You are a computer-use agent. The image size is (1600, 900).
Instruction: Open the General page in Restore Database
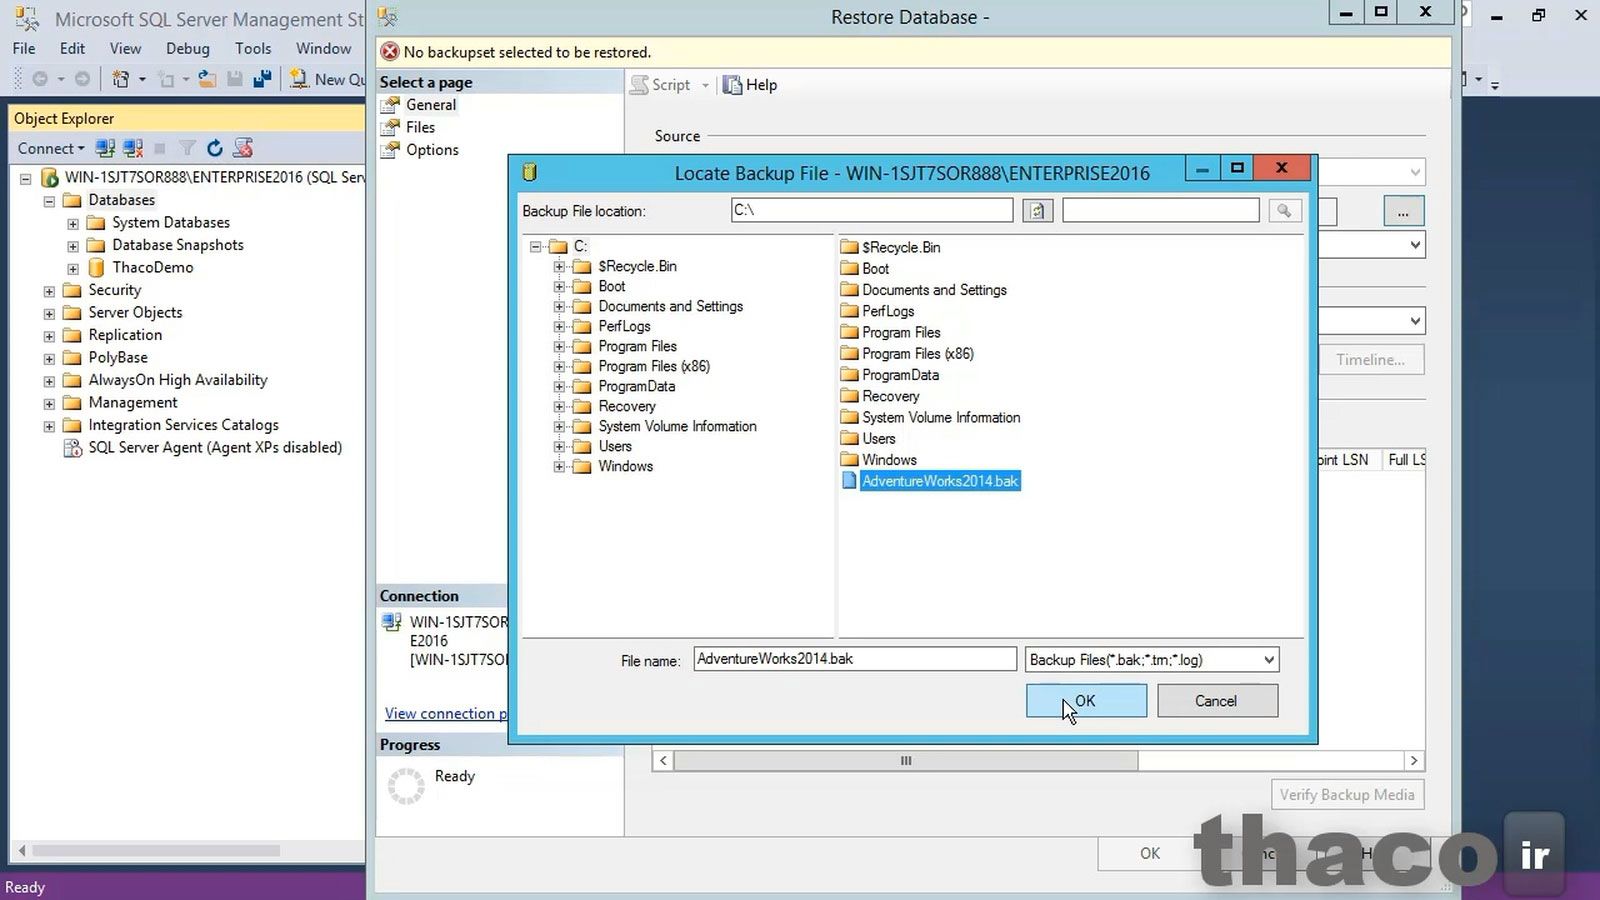(x=430, y=105)
